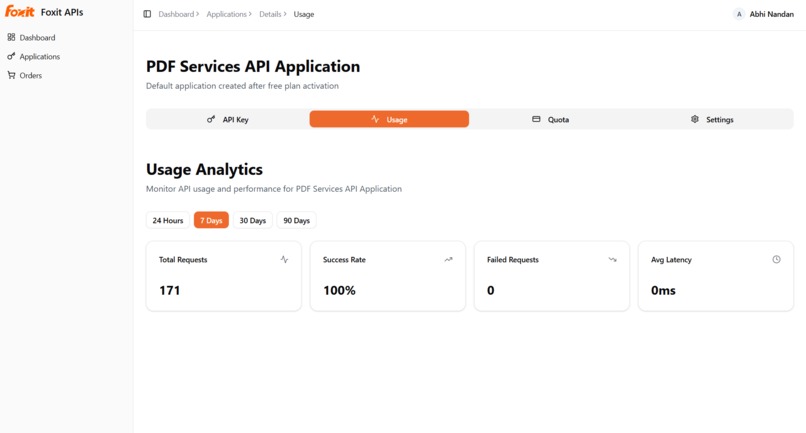Click the Dashboard grid icon in sidebar
The height and width of the screenshot is (433, 806).
11,37
